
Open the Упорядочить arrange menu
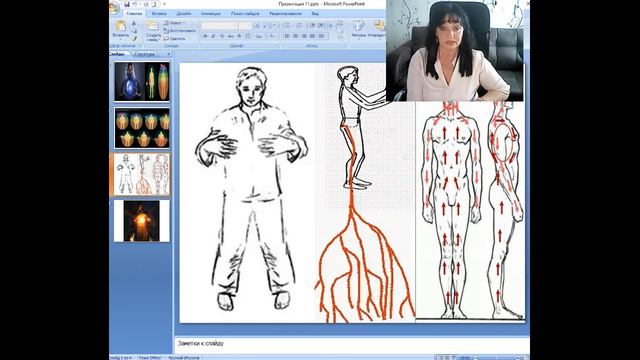pyautogui.click(x=378, y=29)
